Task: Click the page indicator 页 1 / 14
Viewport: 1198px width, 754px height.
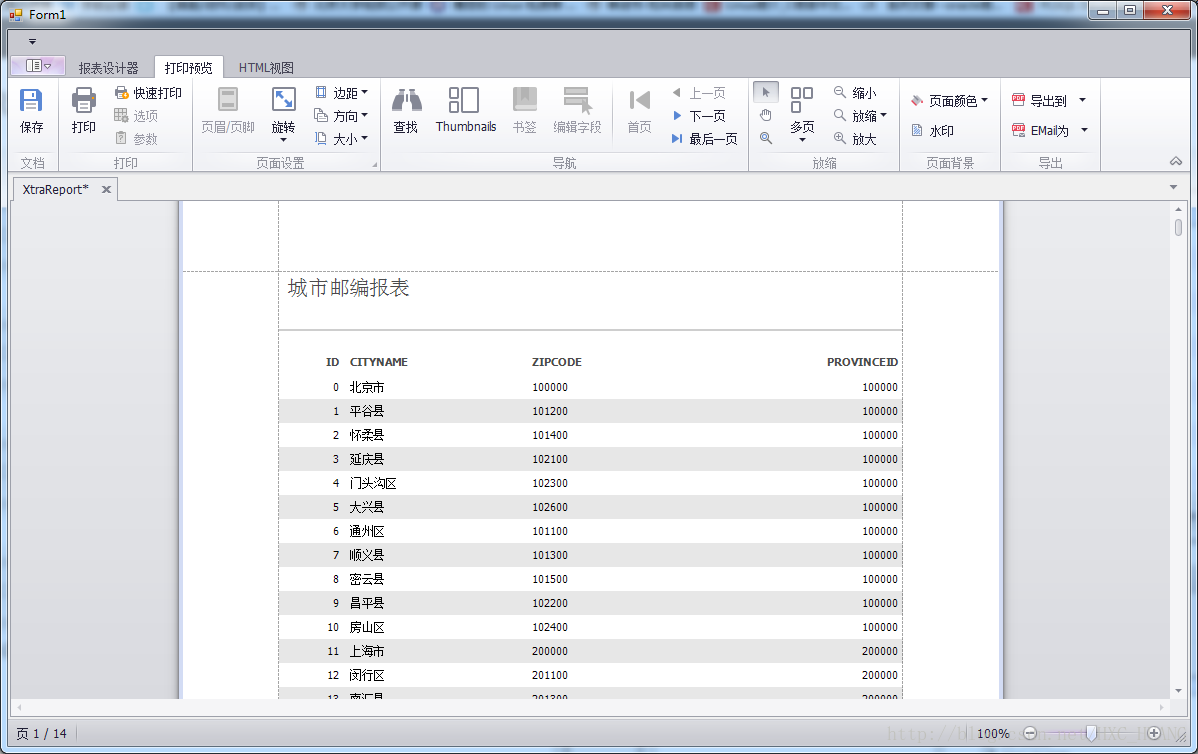Action: tap(41, 733)
